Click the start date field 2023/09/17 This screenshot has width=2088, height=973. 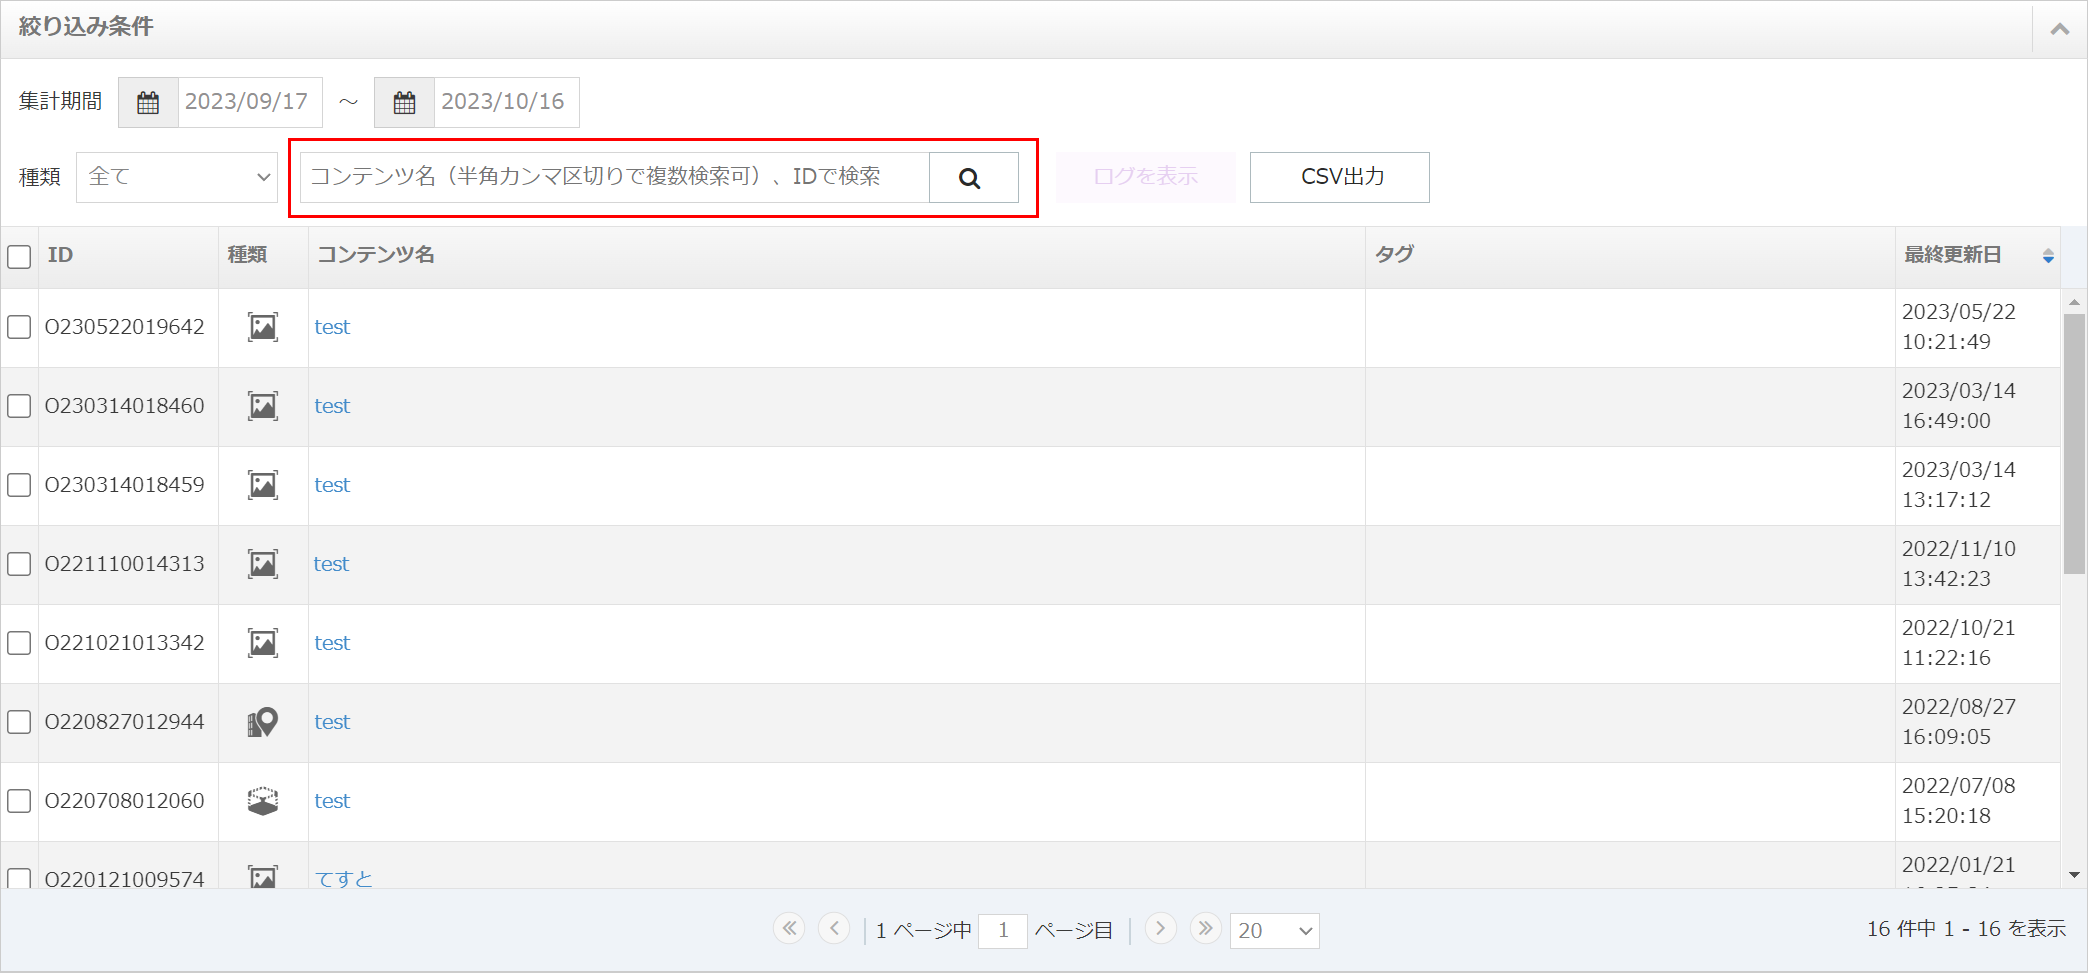tap(250, 102)
